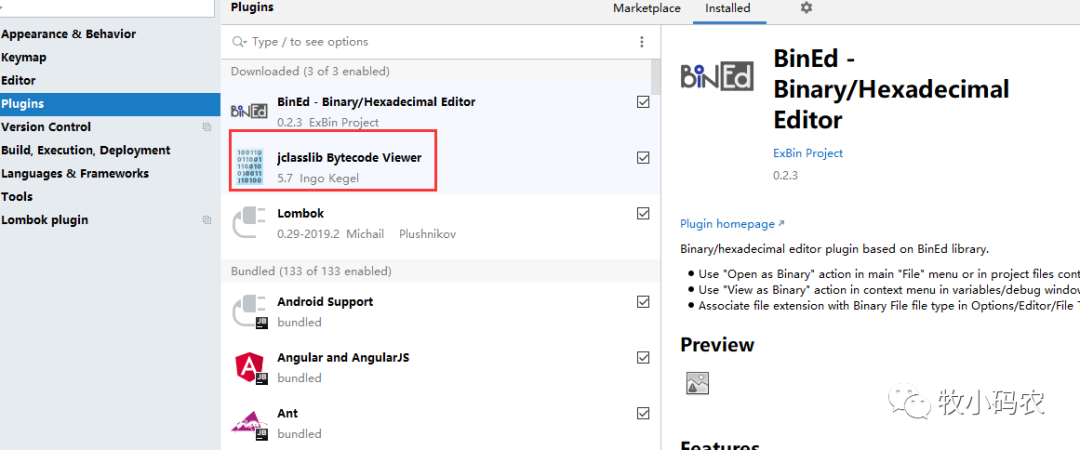The width and height of the screenshot is (1080, 450).
Task: Open the plugins gear settings icon
Action: point(806,8)
